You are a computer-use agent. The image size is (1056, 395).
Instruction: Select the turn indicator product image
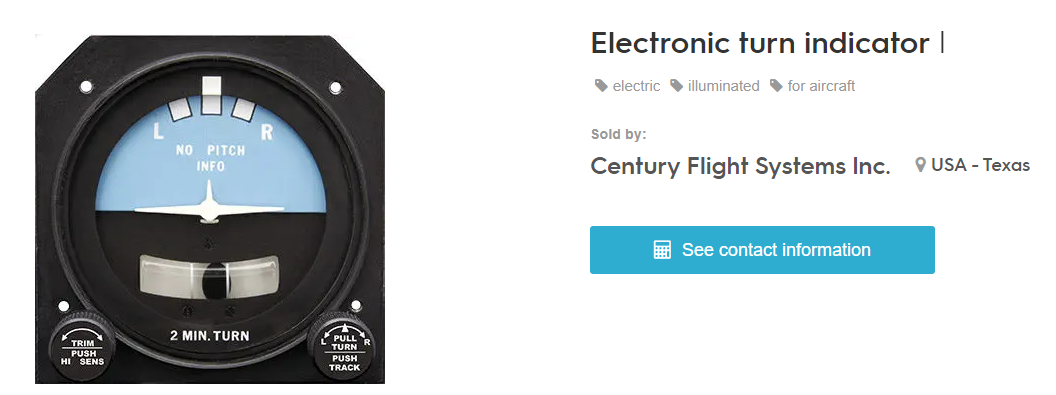[210, 209]
